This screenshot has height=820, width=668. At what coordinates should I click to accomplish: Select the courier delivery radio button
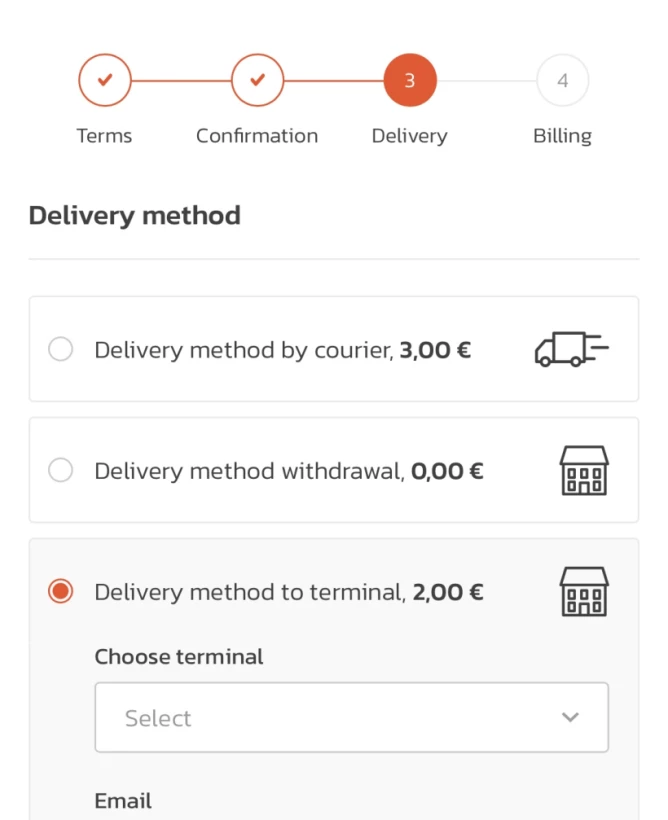coord(61,349)
